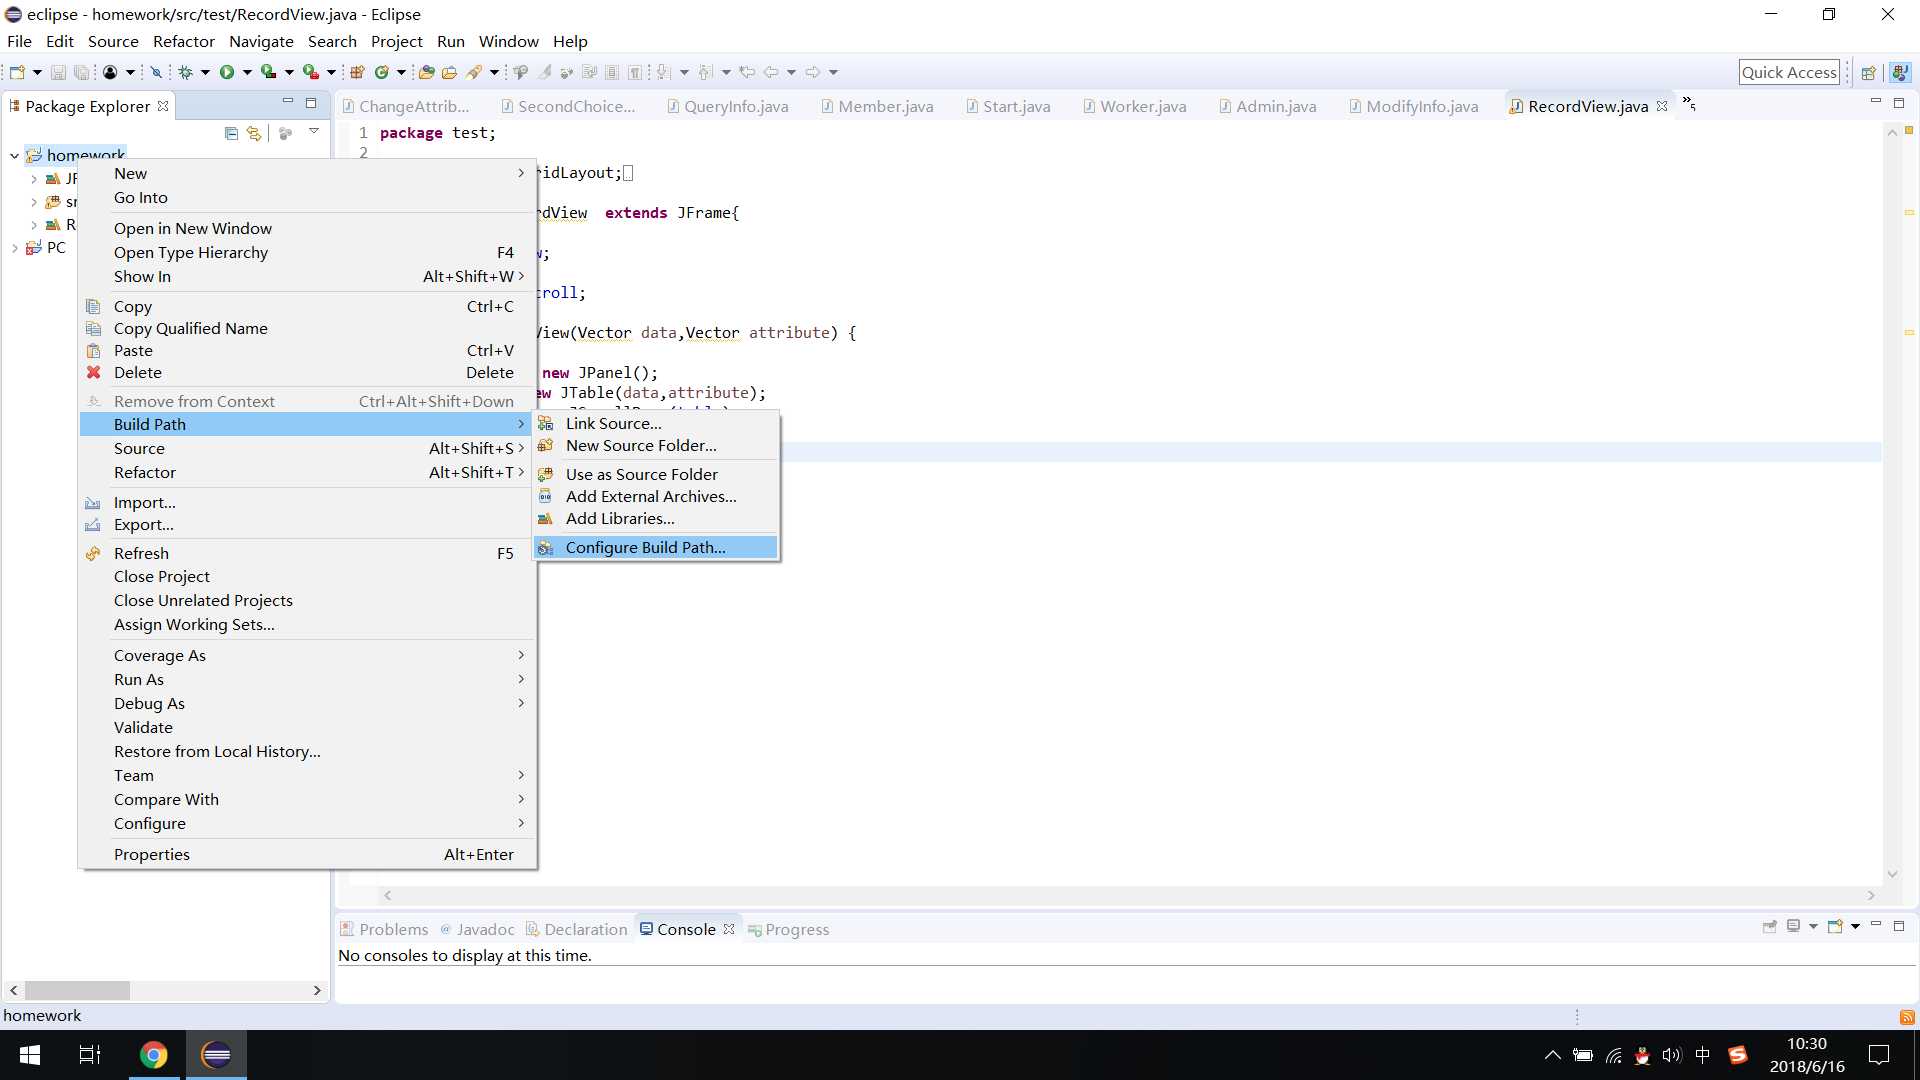
Task: Click the Open Type icon in toolbar
Action: pyautogui.click(x=426, y=72)
